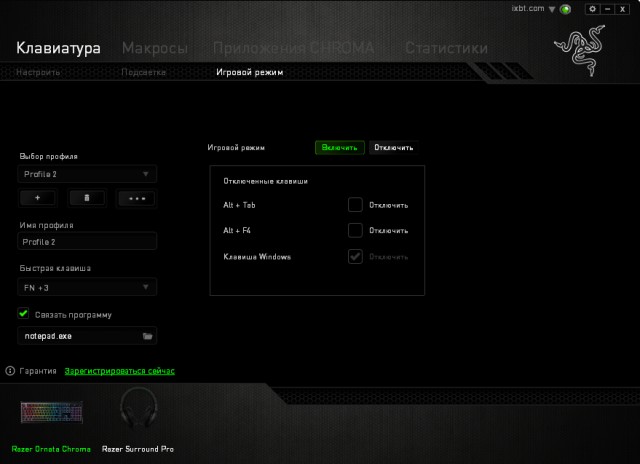Expand the ixbt.com account dropdown arrow

point(553,9)
